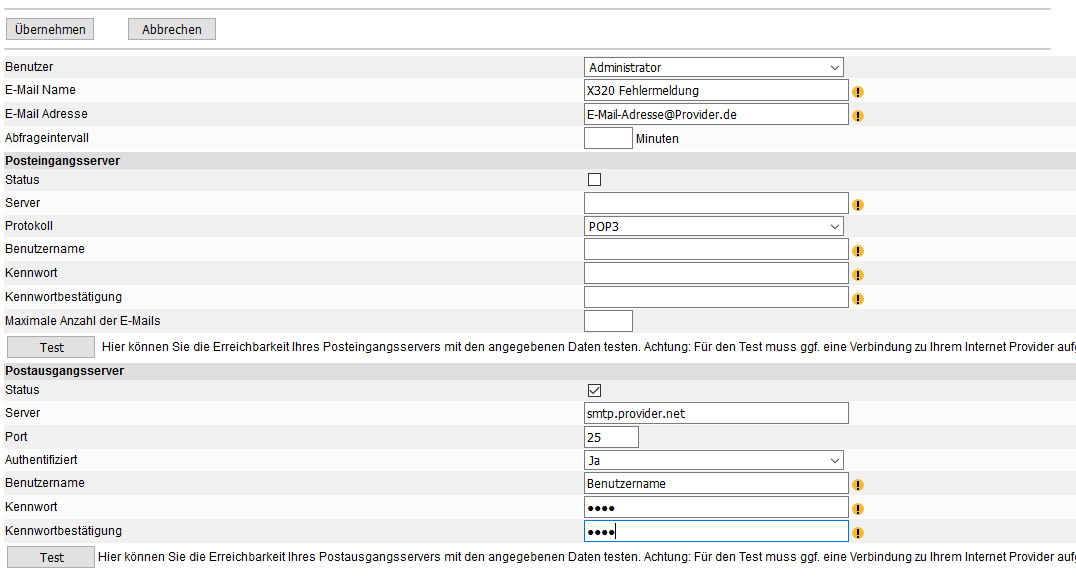Click the Abbrechen button
The width and height of the screenshot is (1076, 581).
(172, 30)
